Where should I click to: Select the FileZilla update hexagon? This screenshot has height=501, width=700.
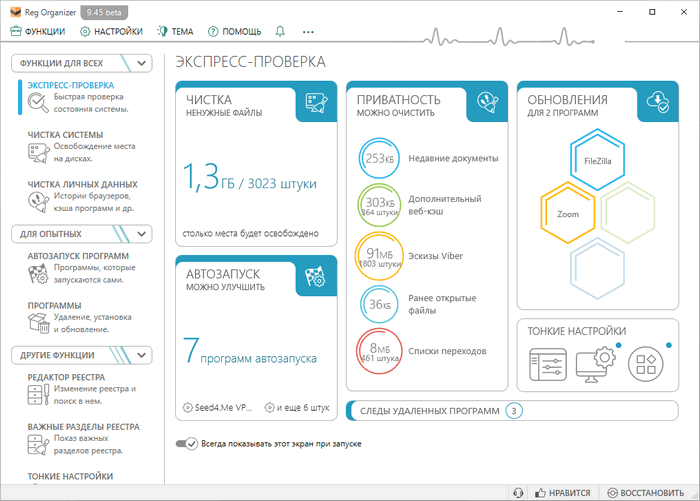pyautogui.click(x=597, y=160)
